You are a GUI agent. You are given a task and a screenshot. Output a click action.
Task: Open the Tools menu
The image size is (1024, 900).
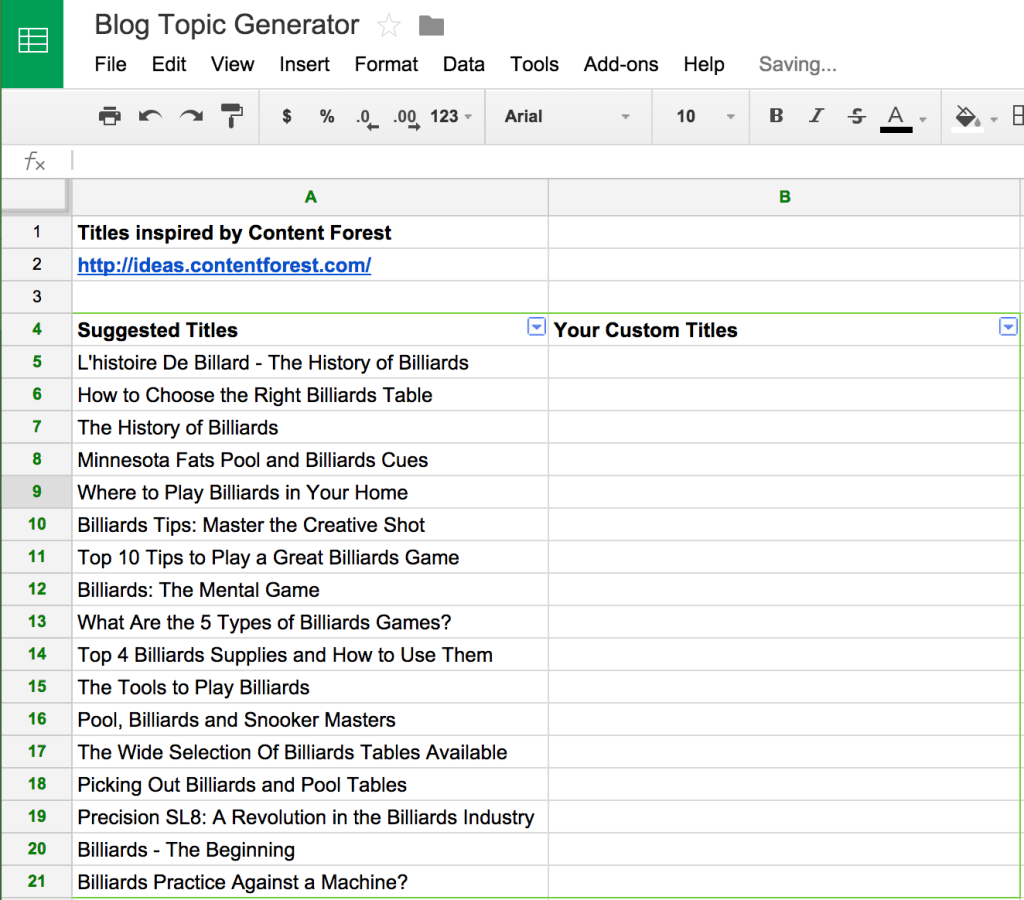pos(534,64)
